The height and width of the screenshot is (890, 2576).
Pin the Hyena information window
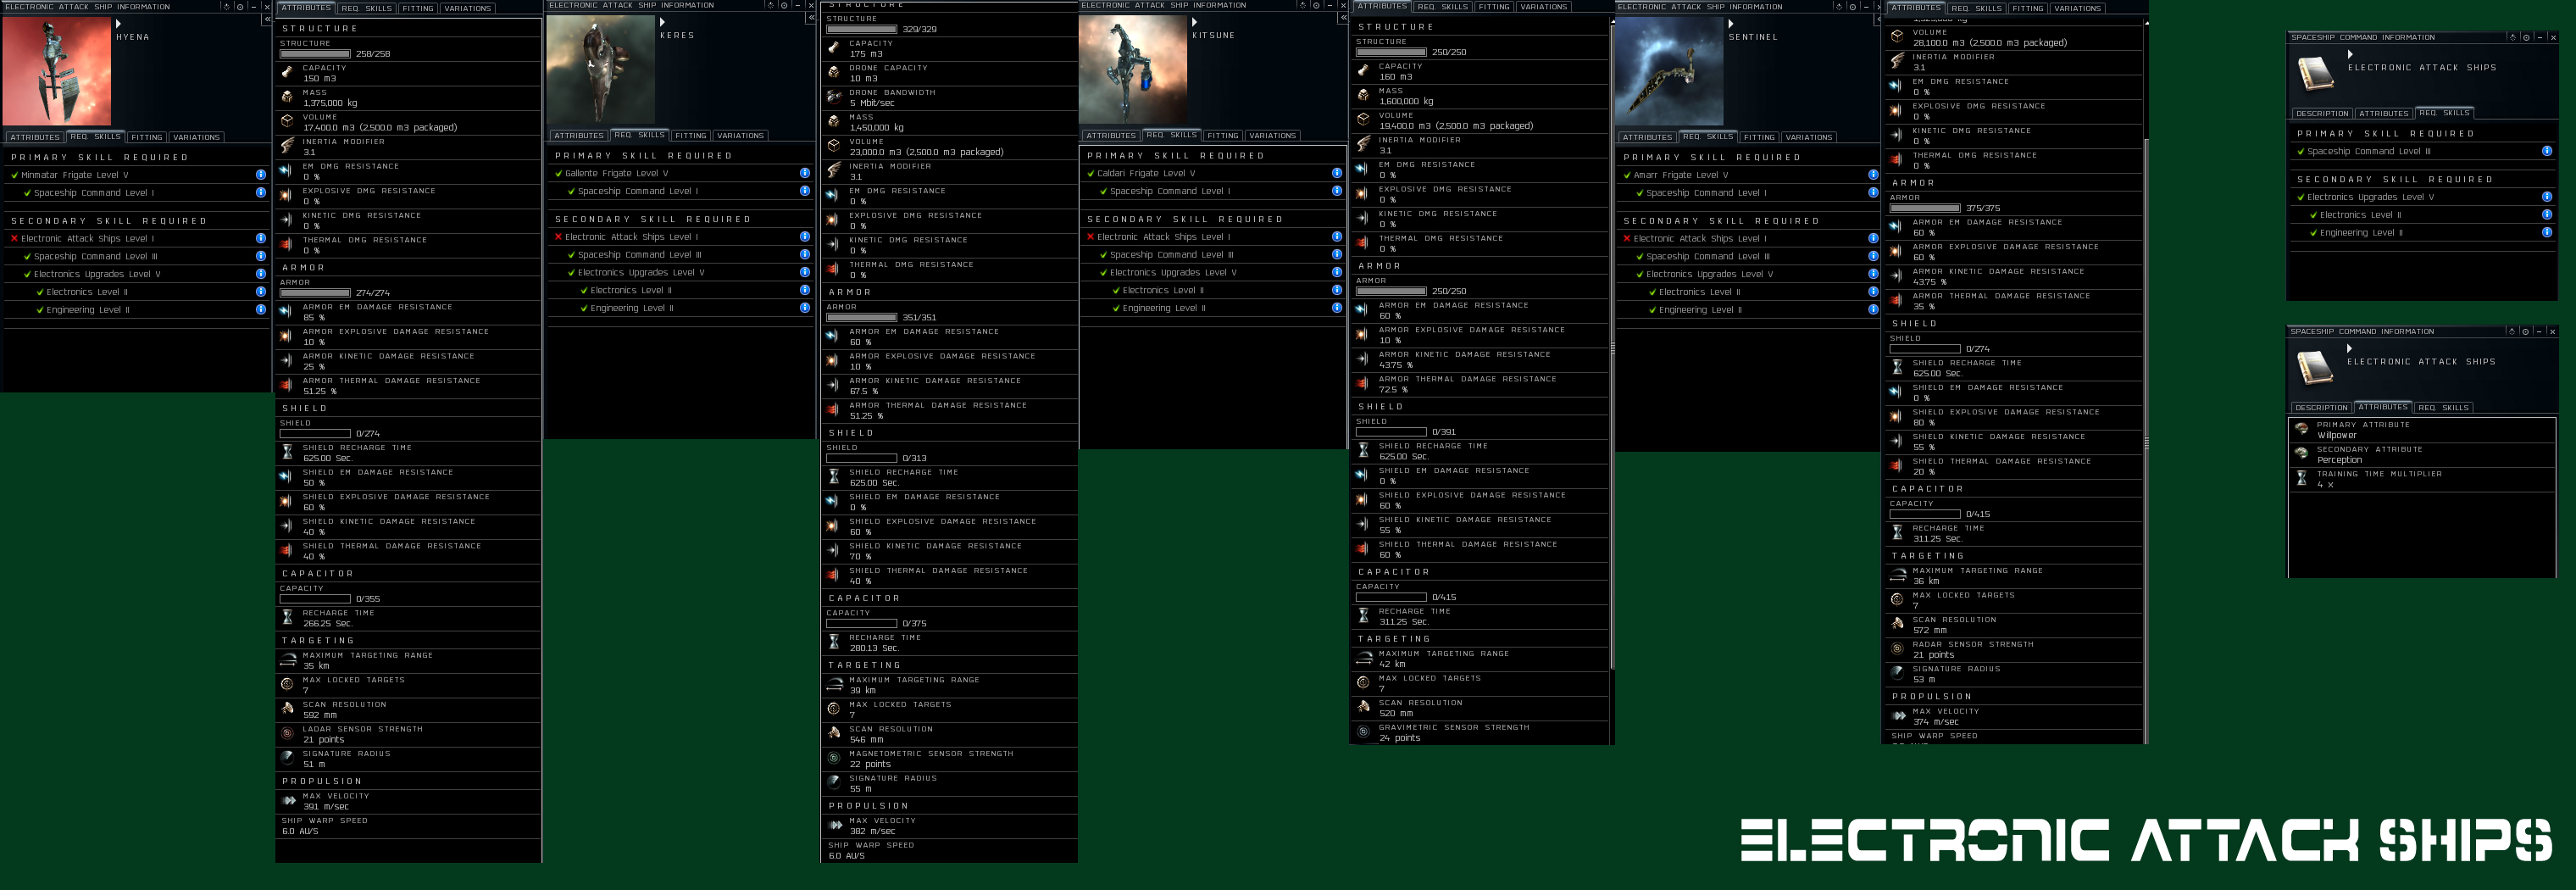[241, 7]
